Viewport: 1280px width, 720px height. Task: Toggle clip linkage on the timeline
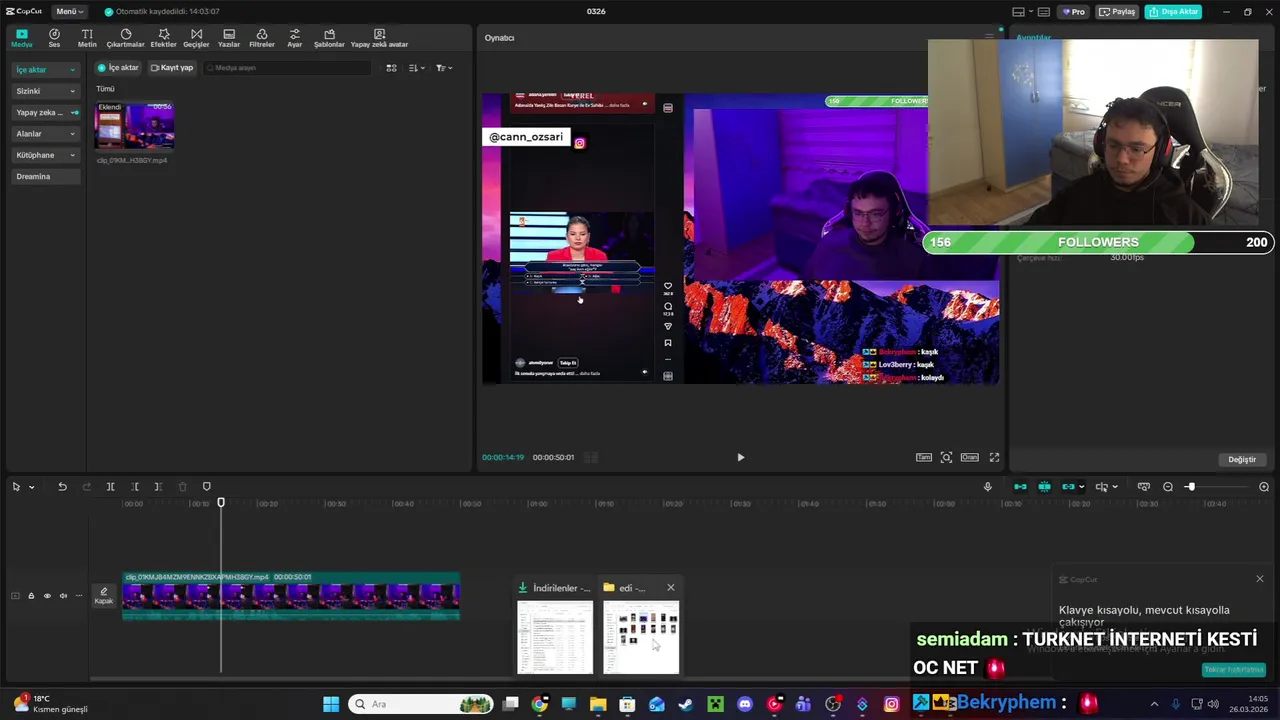pos(1068,487)
